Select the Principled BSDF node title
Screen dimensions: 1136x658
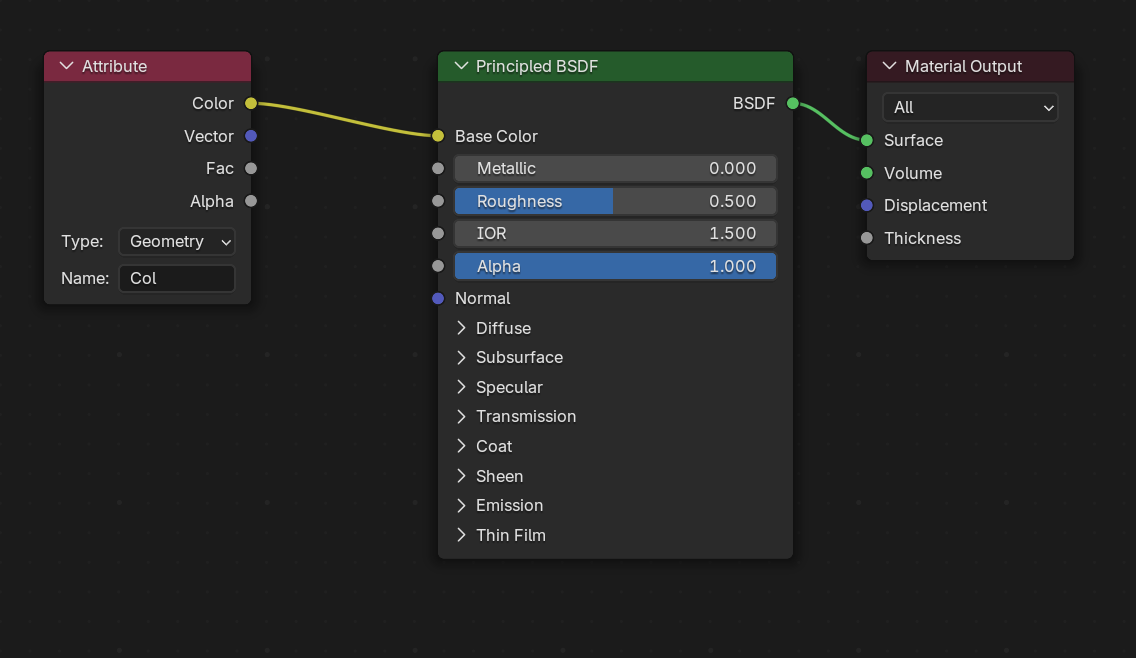[537, 66]
